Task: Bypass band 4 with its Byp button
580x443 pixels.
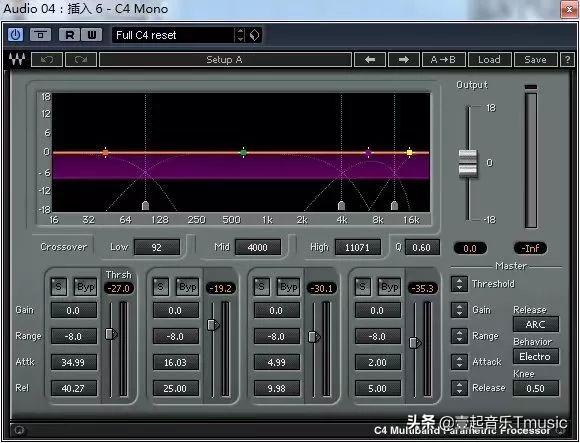Action: tap(390, 287)
